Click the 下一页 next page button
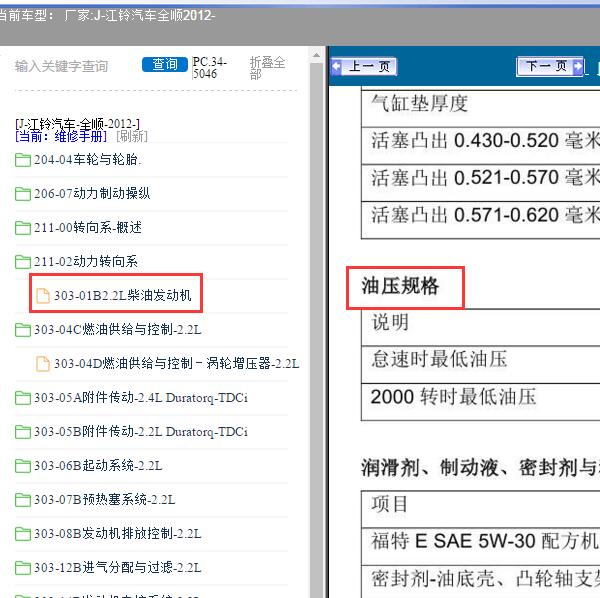The height and width of the screenshot is (598, 600). [550, 67]
